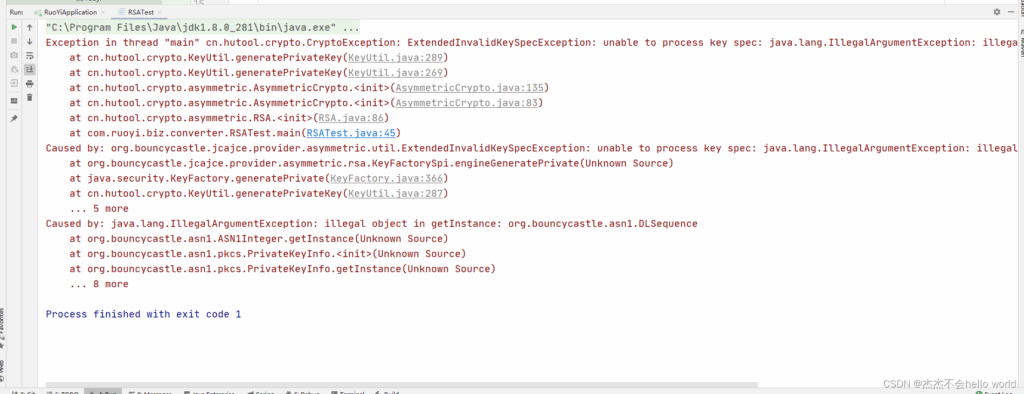
Task: Click the Dump Threads camera icon
Action: (14, 56)
